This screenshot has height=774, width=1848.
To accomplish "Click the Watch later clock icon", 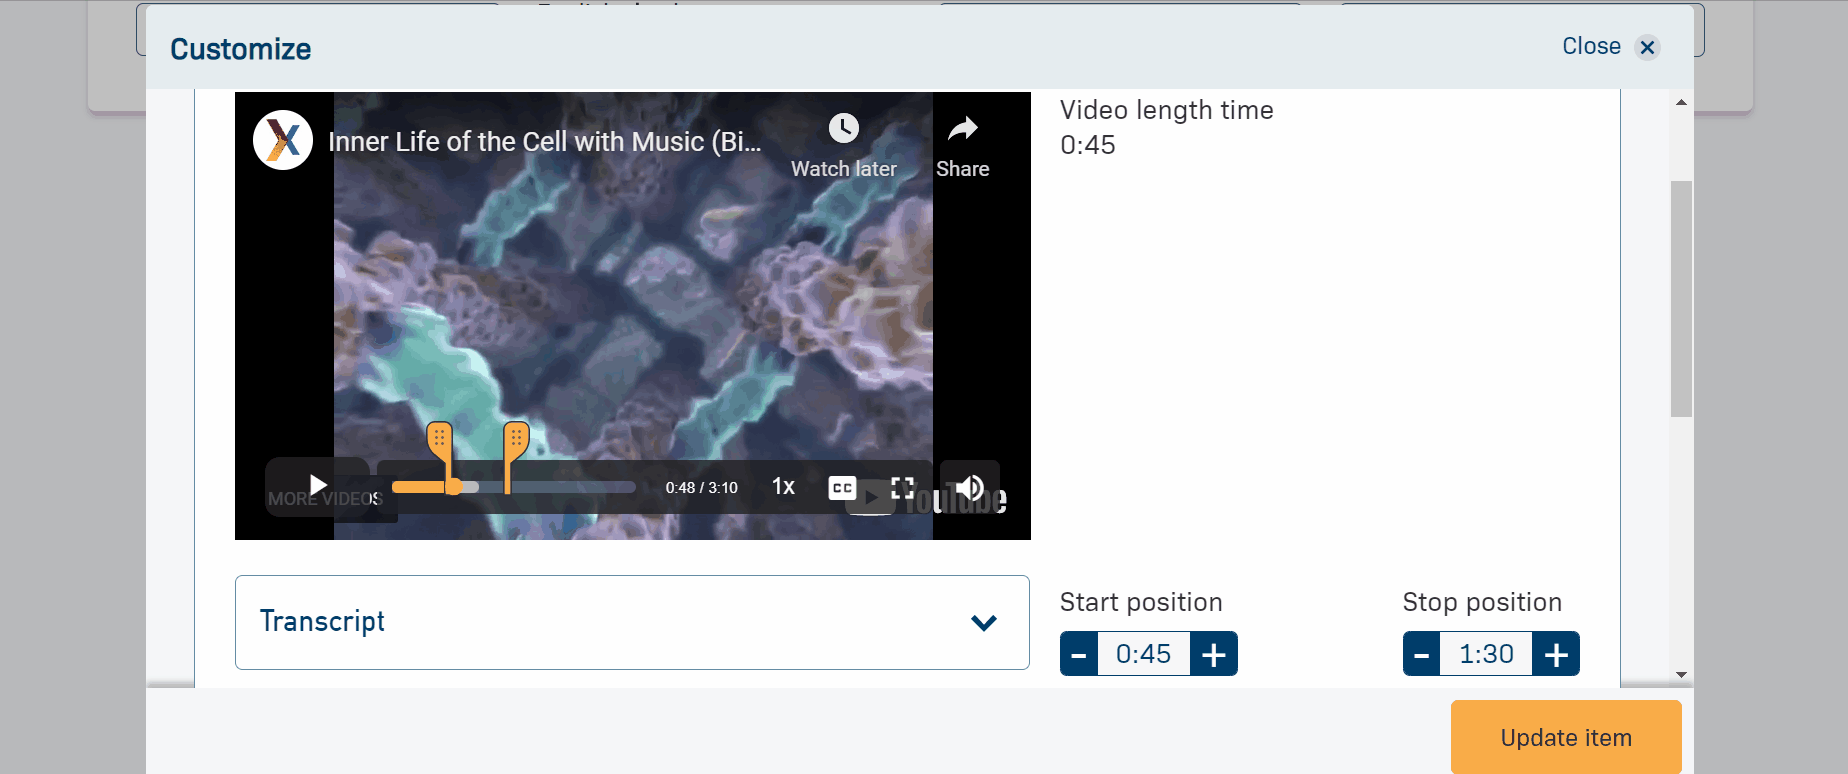I will coord(844,128).
